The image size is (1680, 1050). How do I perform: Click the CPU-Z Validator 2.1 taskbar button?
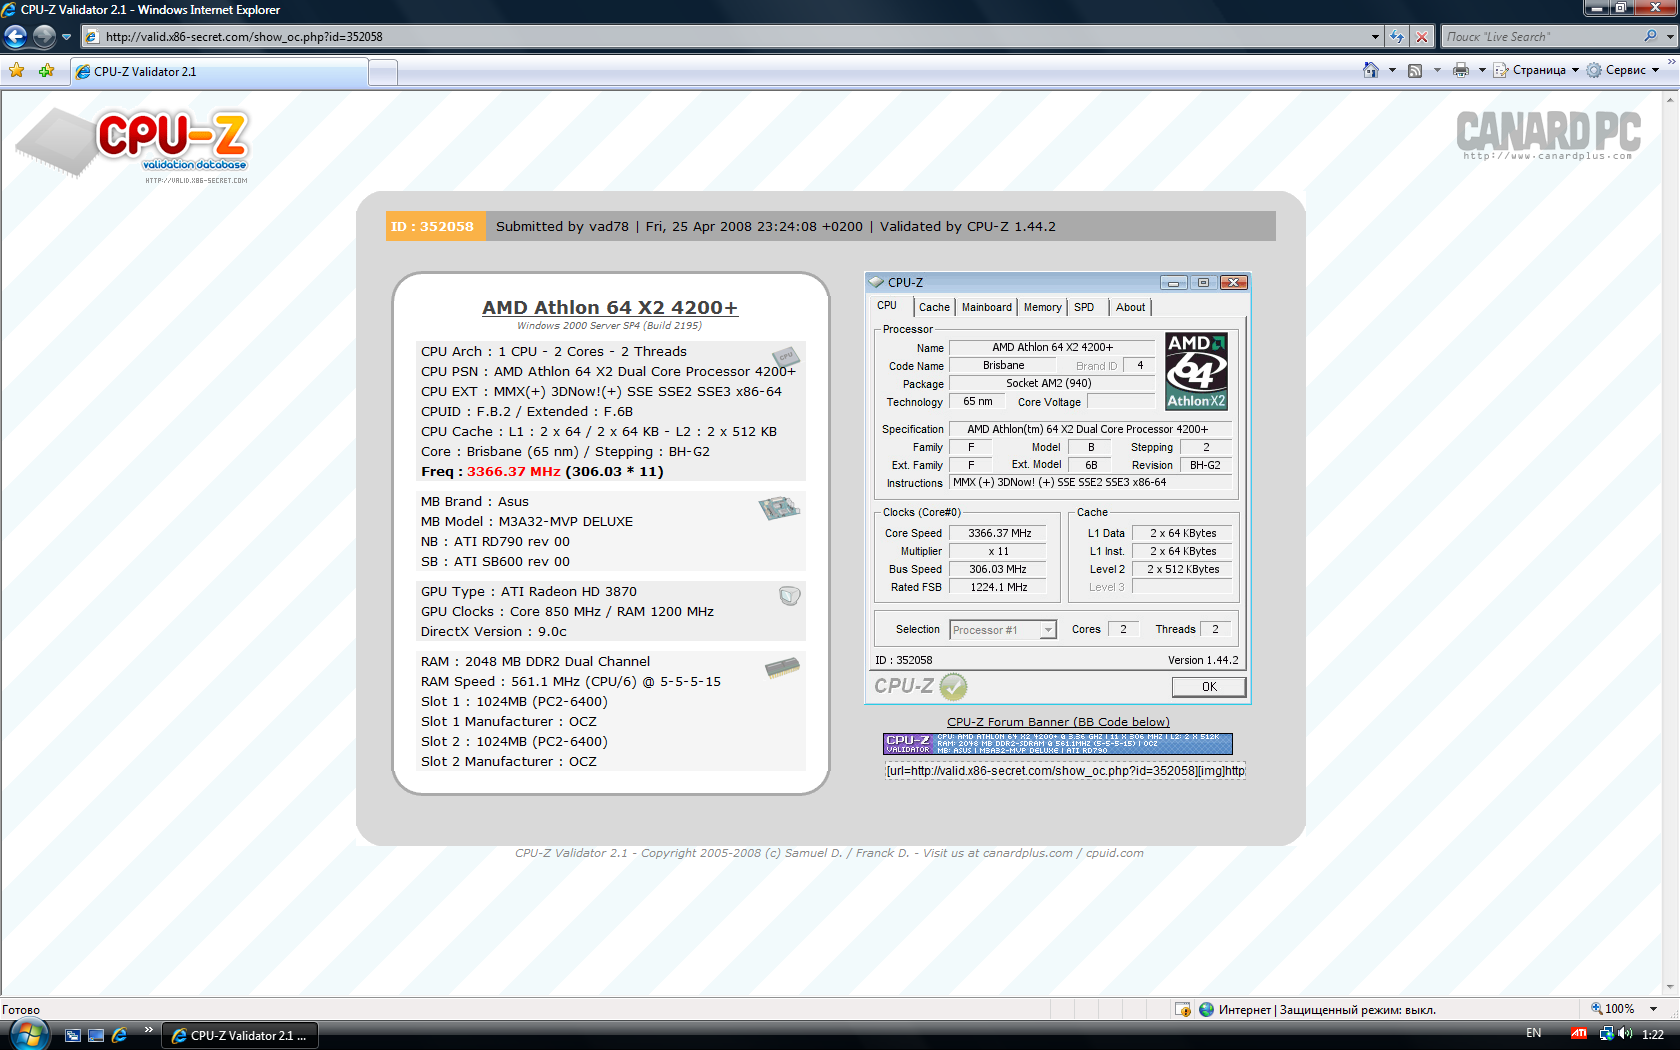tap(238, 1036)
